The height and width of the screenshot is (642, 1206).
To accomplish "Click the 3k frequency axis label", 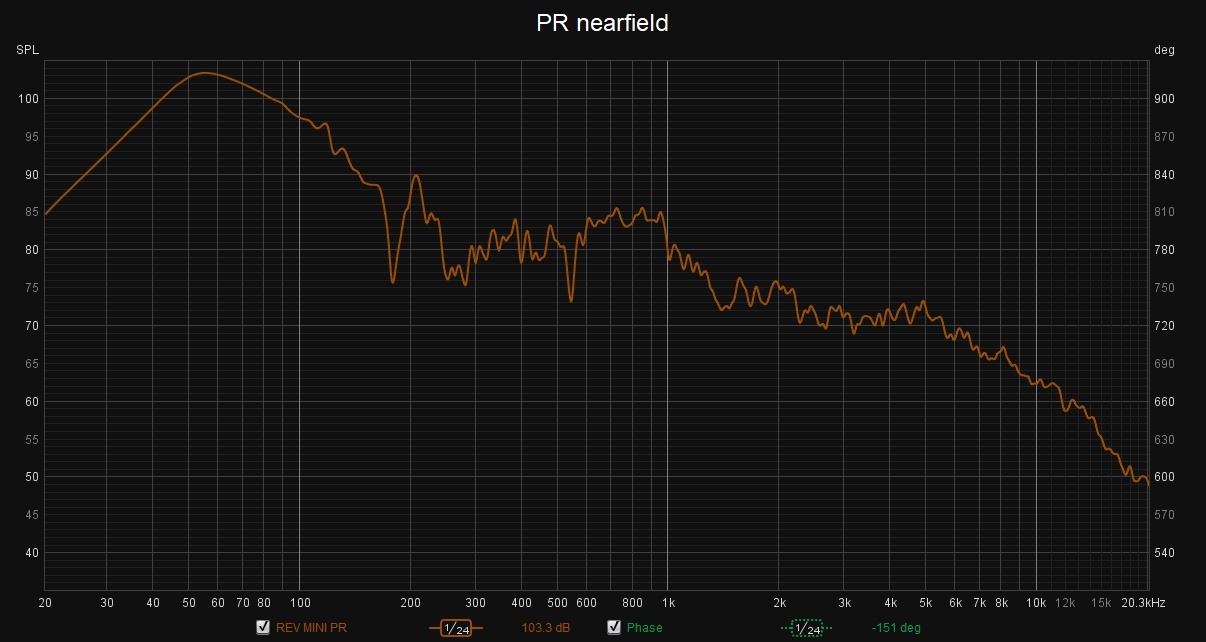I will coord(845,603).
